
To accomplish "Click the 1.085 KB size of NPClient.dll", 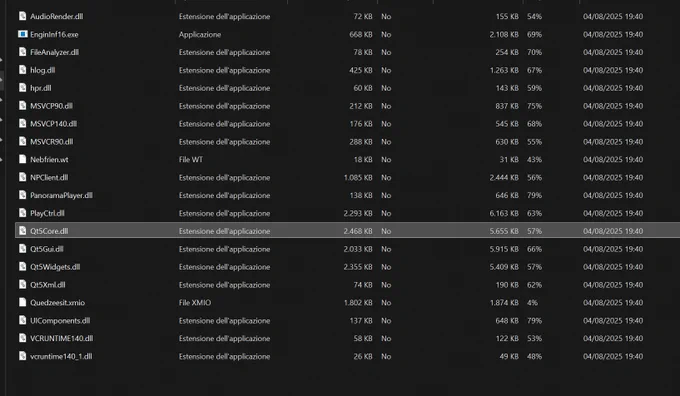I will tap(358, 177).
